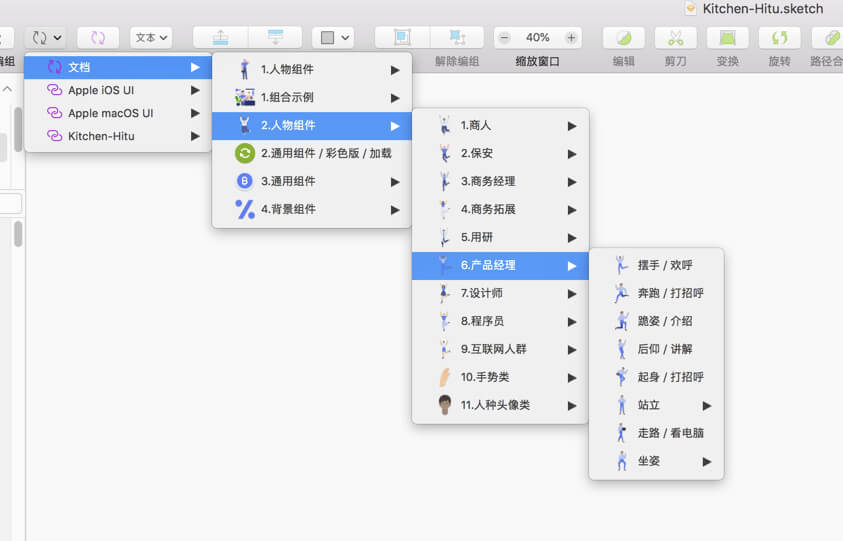Open the Kitchen-Hitu library submenu
This screenshot has width=843, height=541.
(x=118, y=137)
